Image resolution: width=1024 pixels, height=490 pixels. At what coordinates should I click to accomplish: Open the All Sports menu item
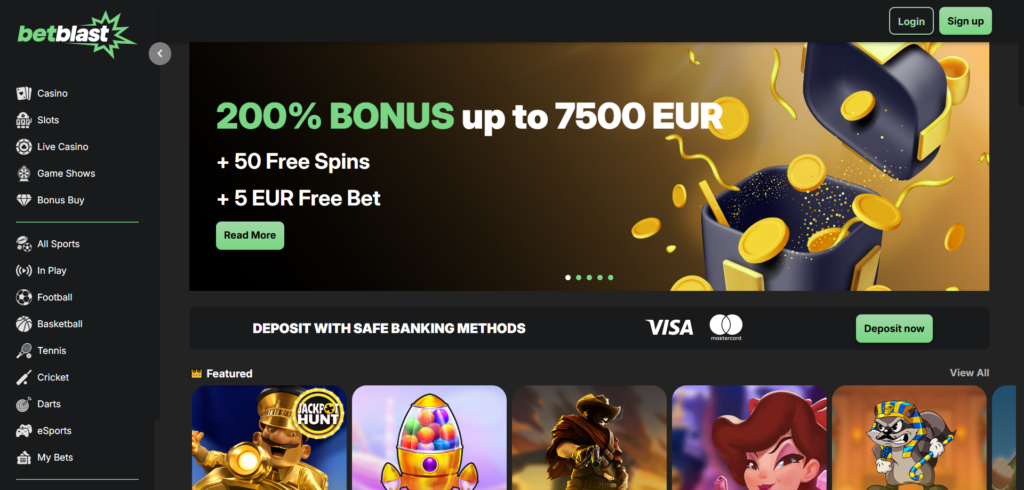pos(58,244)
